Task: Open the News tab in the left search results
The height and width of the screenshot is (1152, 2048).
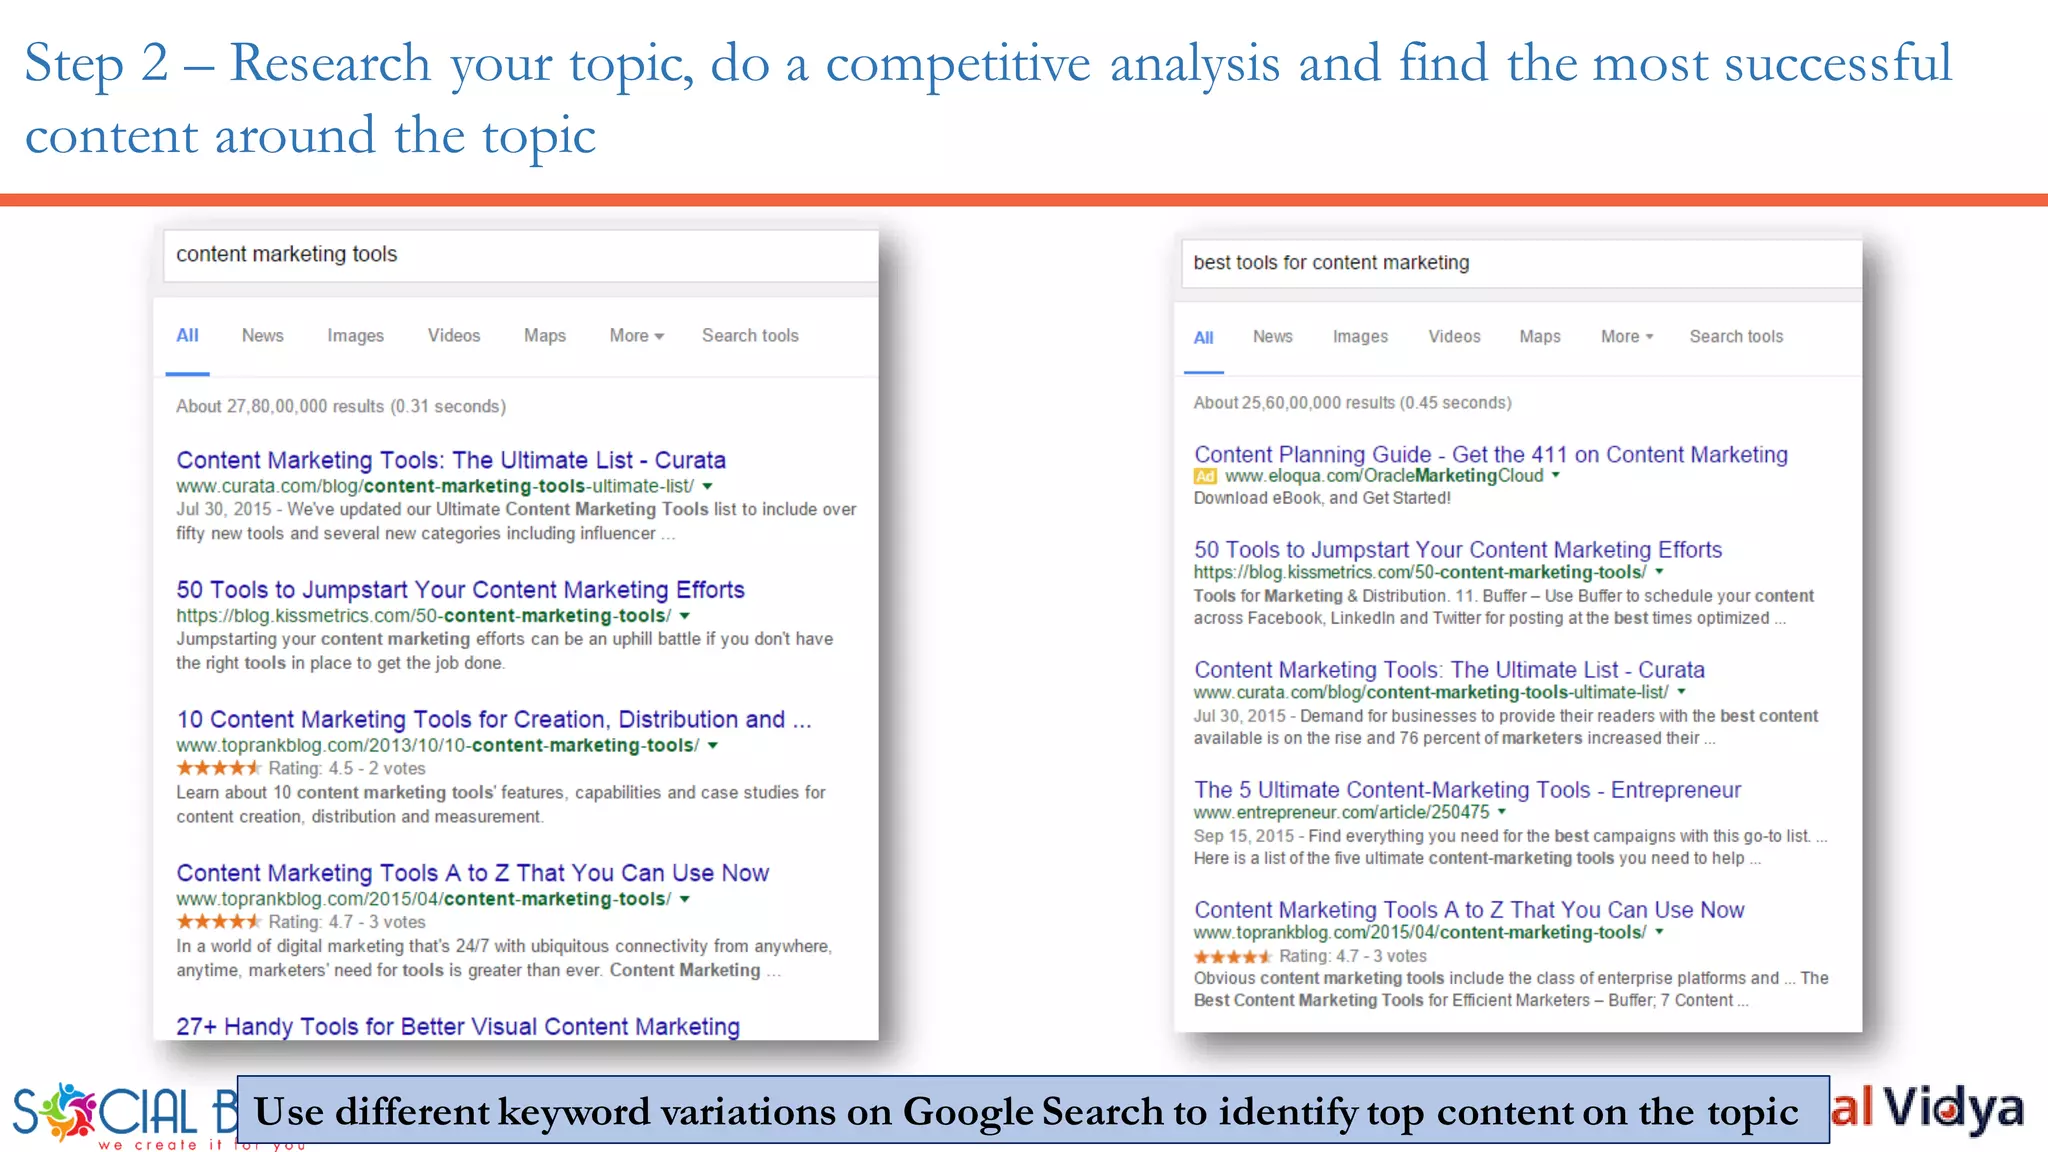Action: (x=262, y=336)
